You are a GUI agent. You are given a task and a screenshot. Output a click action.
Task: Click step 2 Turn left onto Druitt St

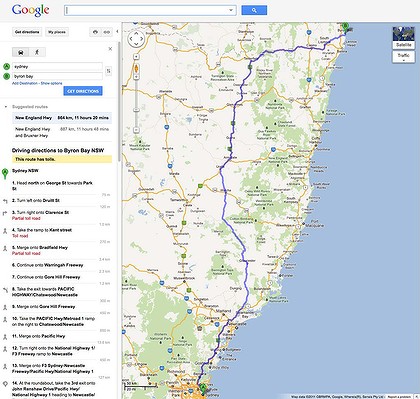click(x=36, y=201)
